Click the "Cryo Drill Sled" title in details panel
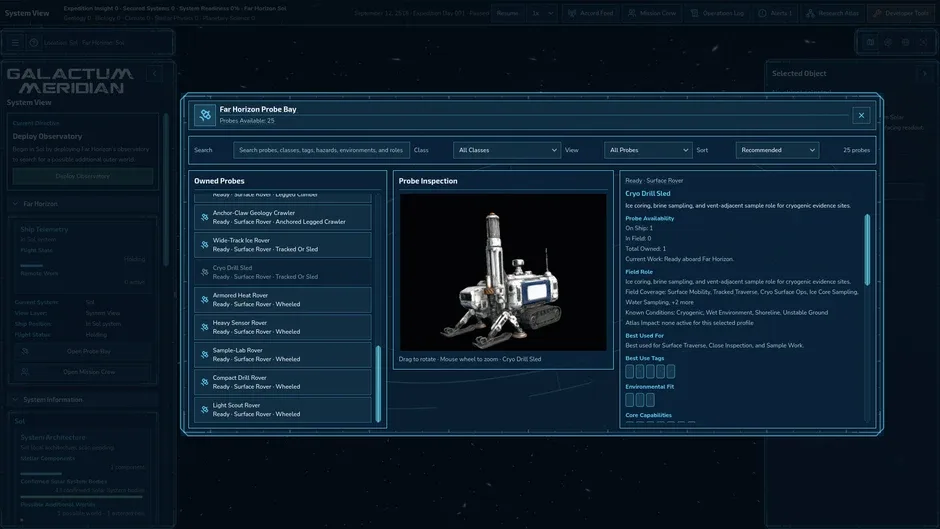Viewport: 940px width, 529px height. [647, 194]
